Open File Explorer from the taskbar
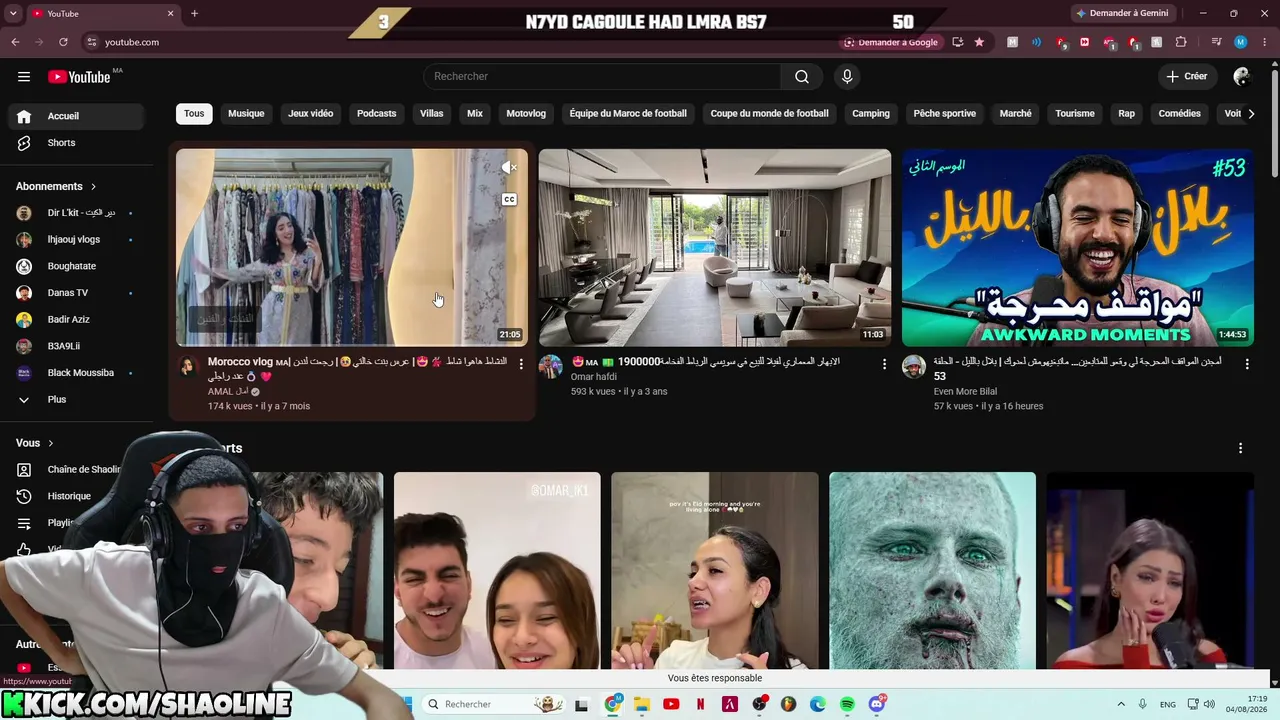Screen dimensions: 1280x720 point(642,704)
